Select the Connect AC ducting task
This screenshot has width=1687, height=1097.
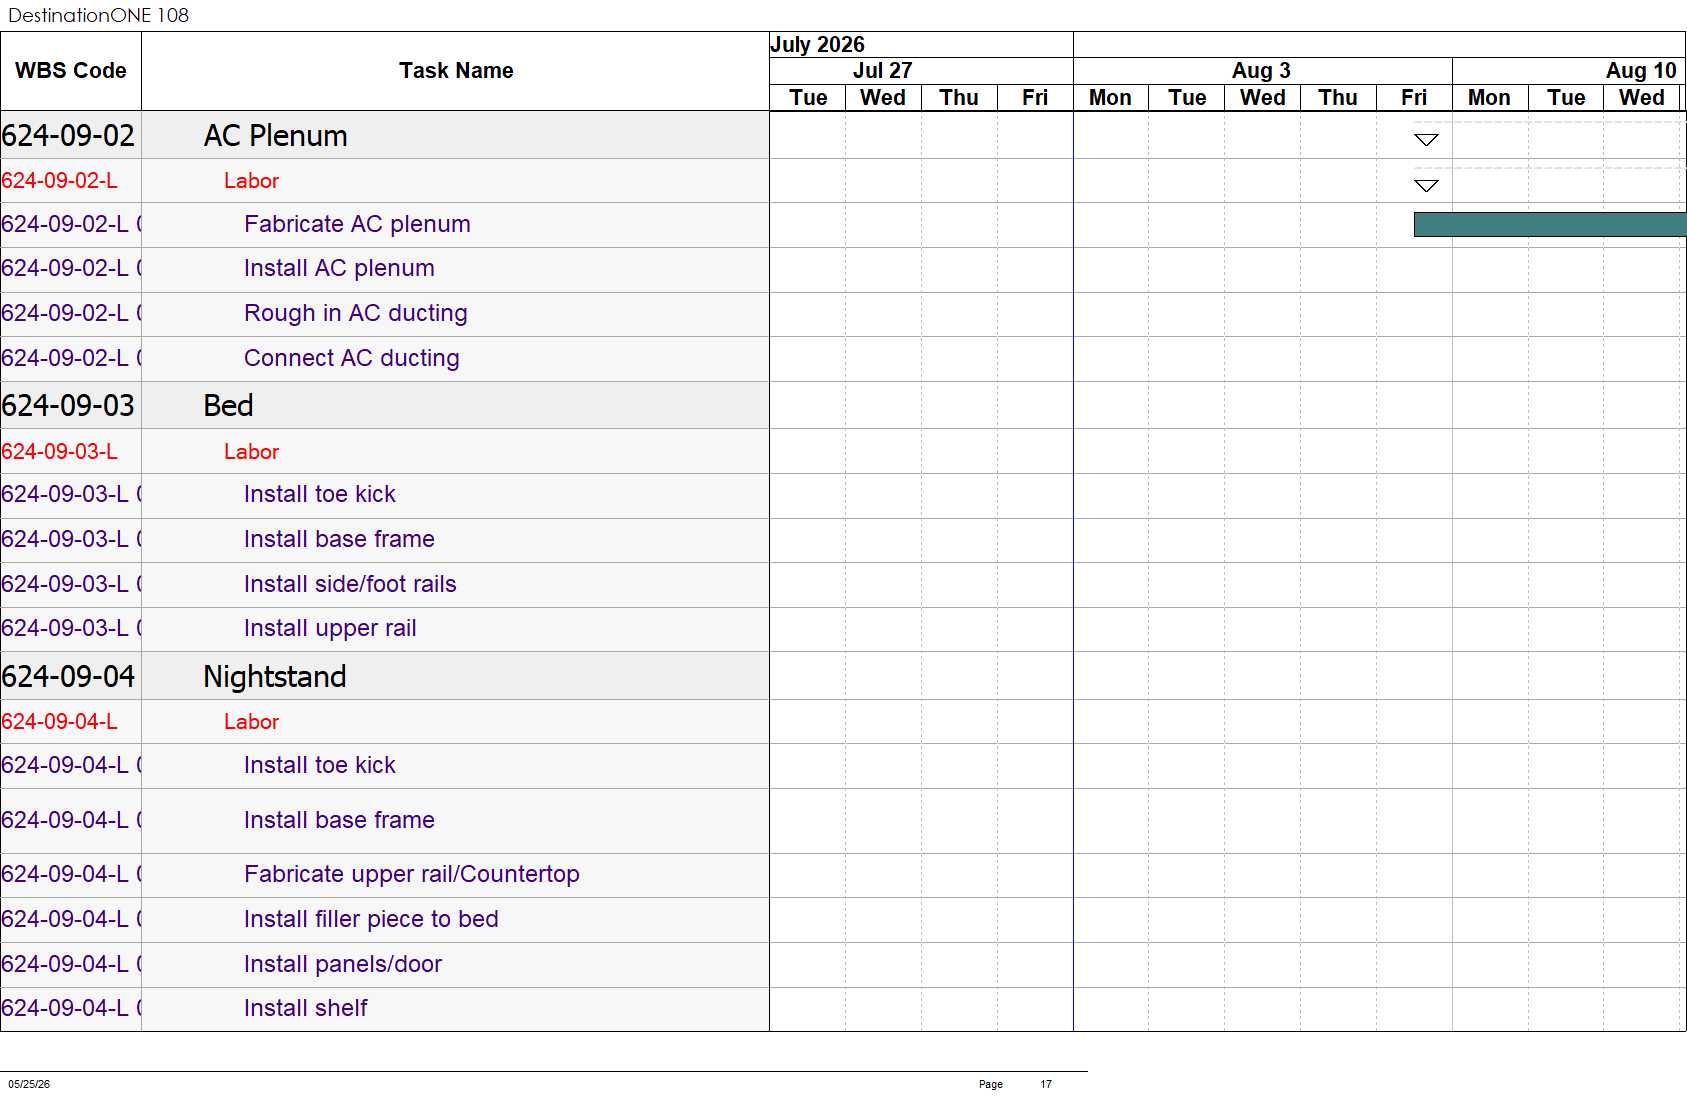tap(352, 358)
